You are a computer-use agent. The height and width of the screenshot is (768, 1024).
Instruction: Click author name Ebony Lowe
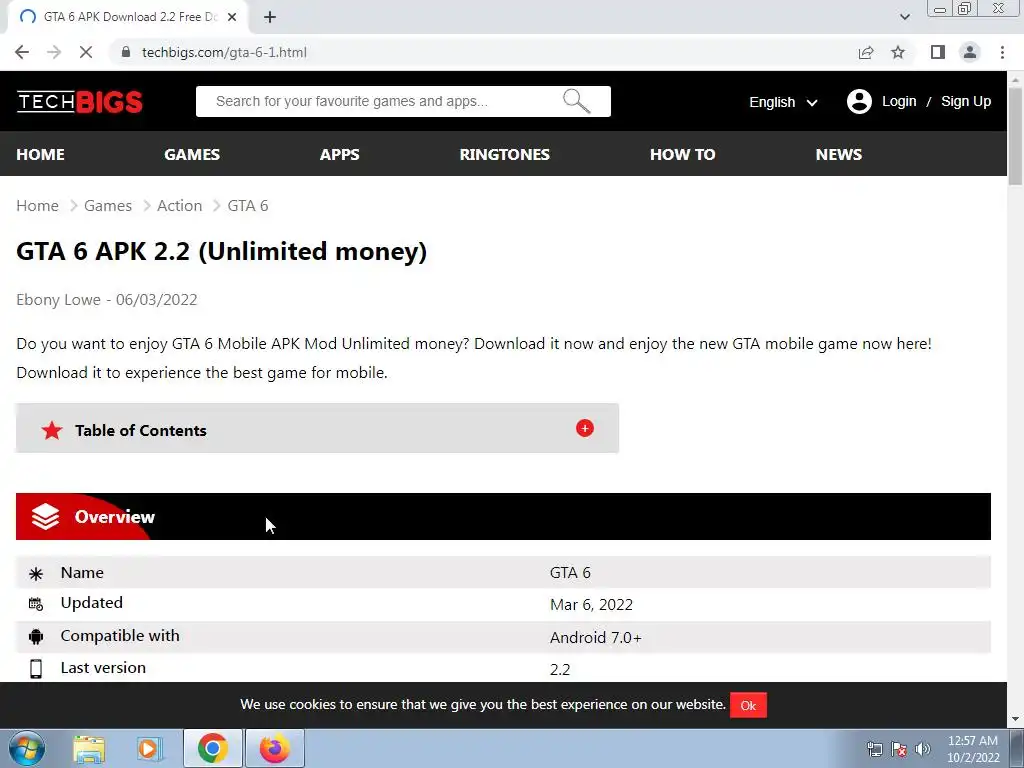click(58, 300)
